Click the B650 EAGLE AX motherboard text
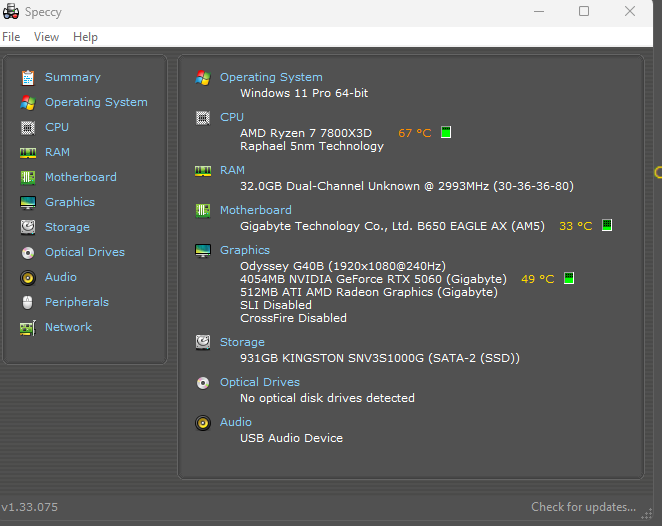The width and height of the screenshot is (662, 526). (392, 226)
